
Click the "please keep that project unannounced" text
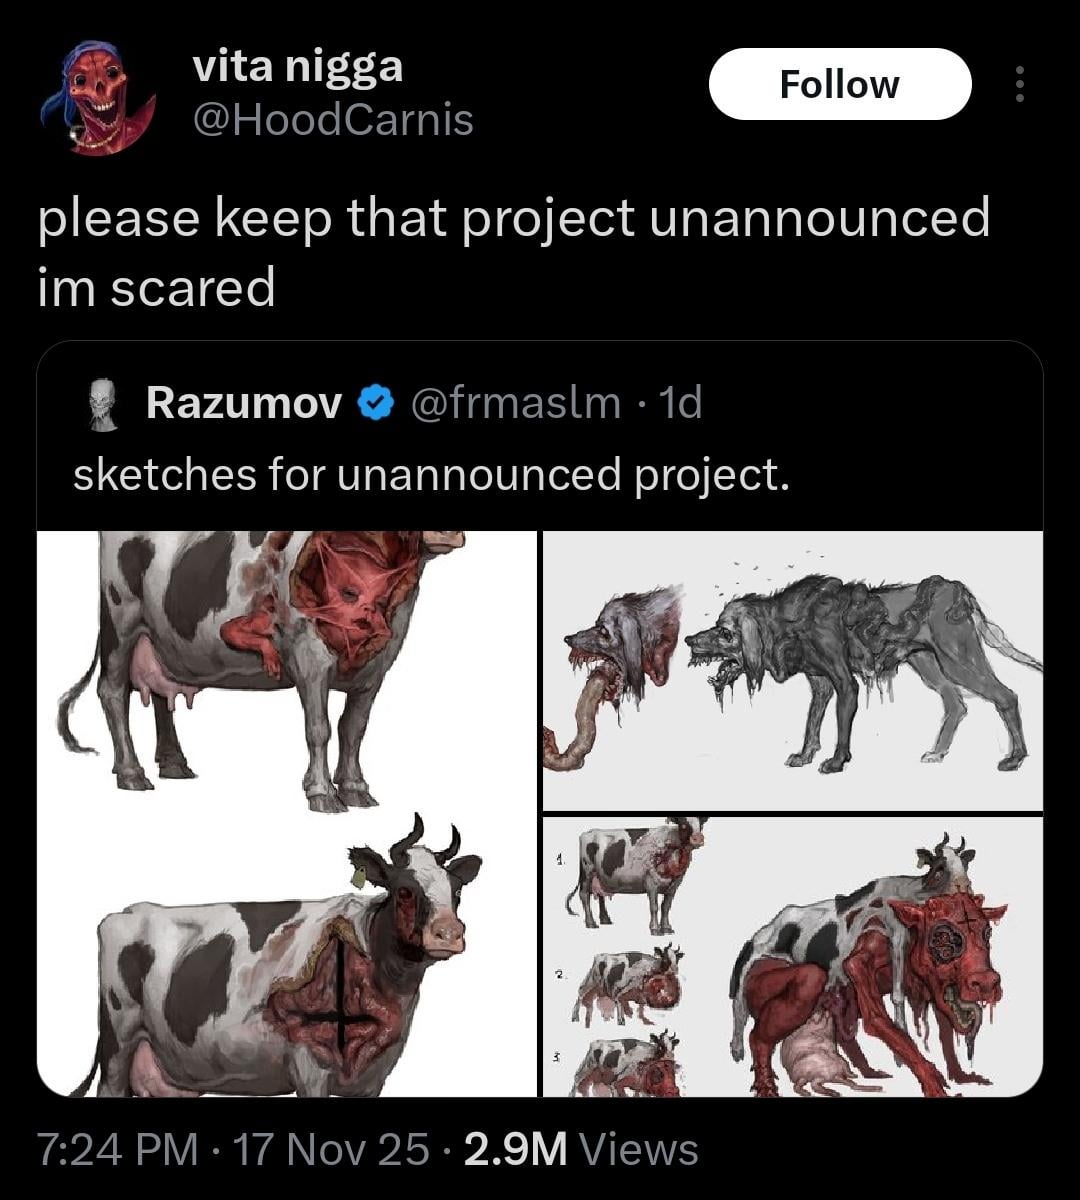click(513, 220)
